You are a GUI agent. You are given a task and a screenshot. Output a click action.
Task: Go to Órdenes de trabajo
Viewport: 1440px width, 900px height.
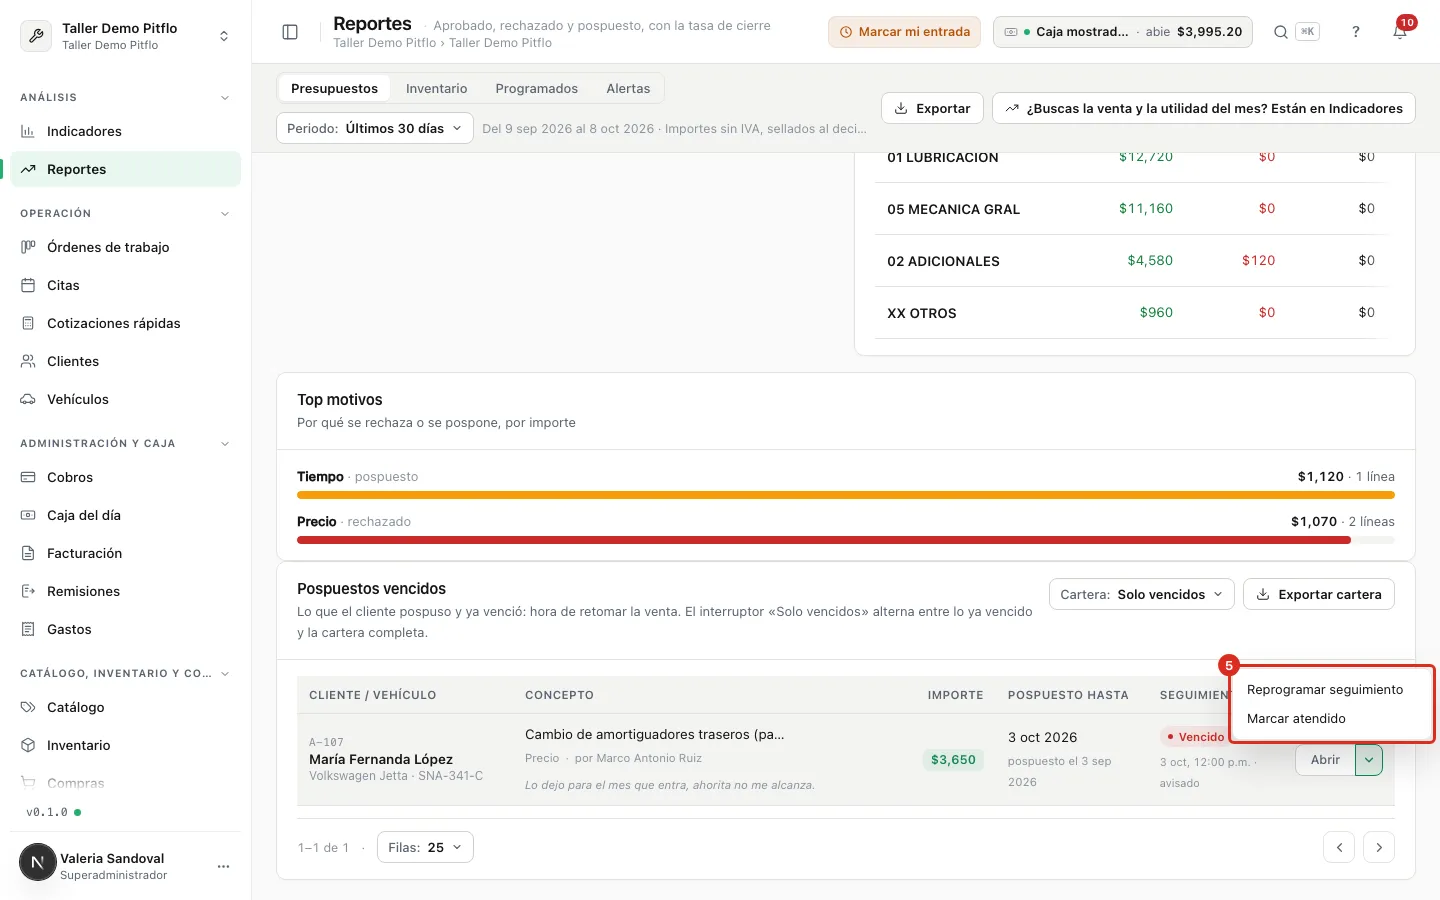pyautogui.click(x=126, y=247)
